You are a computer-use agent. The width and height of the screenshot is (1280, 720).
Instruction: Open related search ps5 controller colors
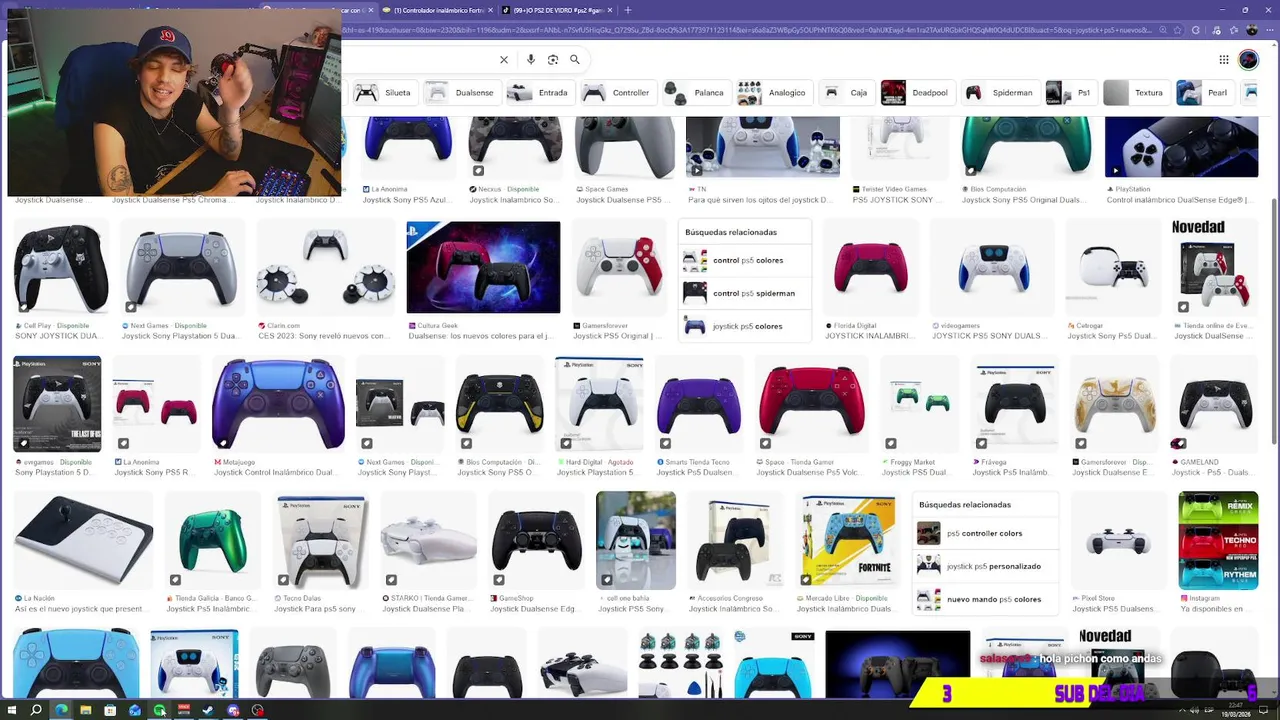tap(985, 534)
